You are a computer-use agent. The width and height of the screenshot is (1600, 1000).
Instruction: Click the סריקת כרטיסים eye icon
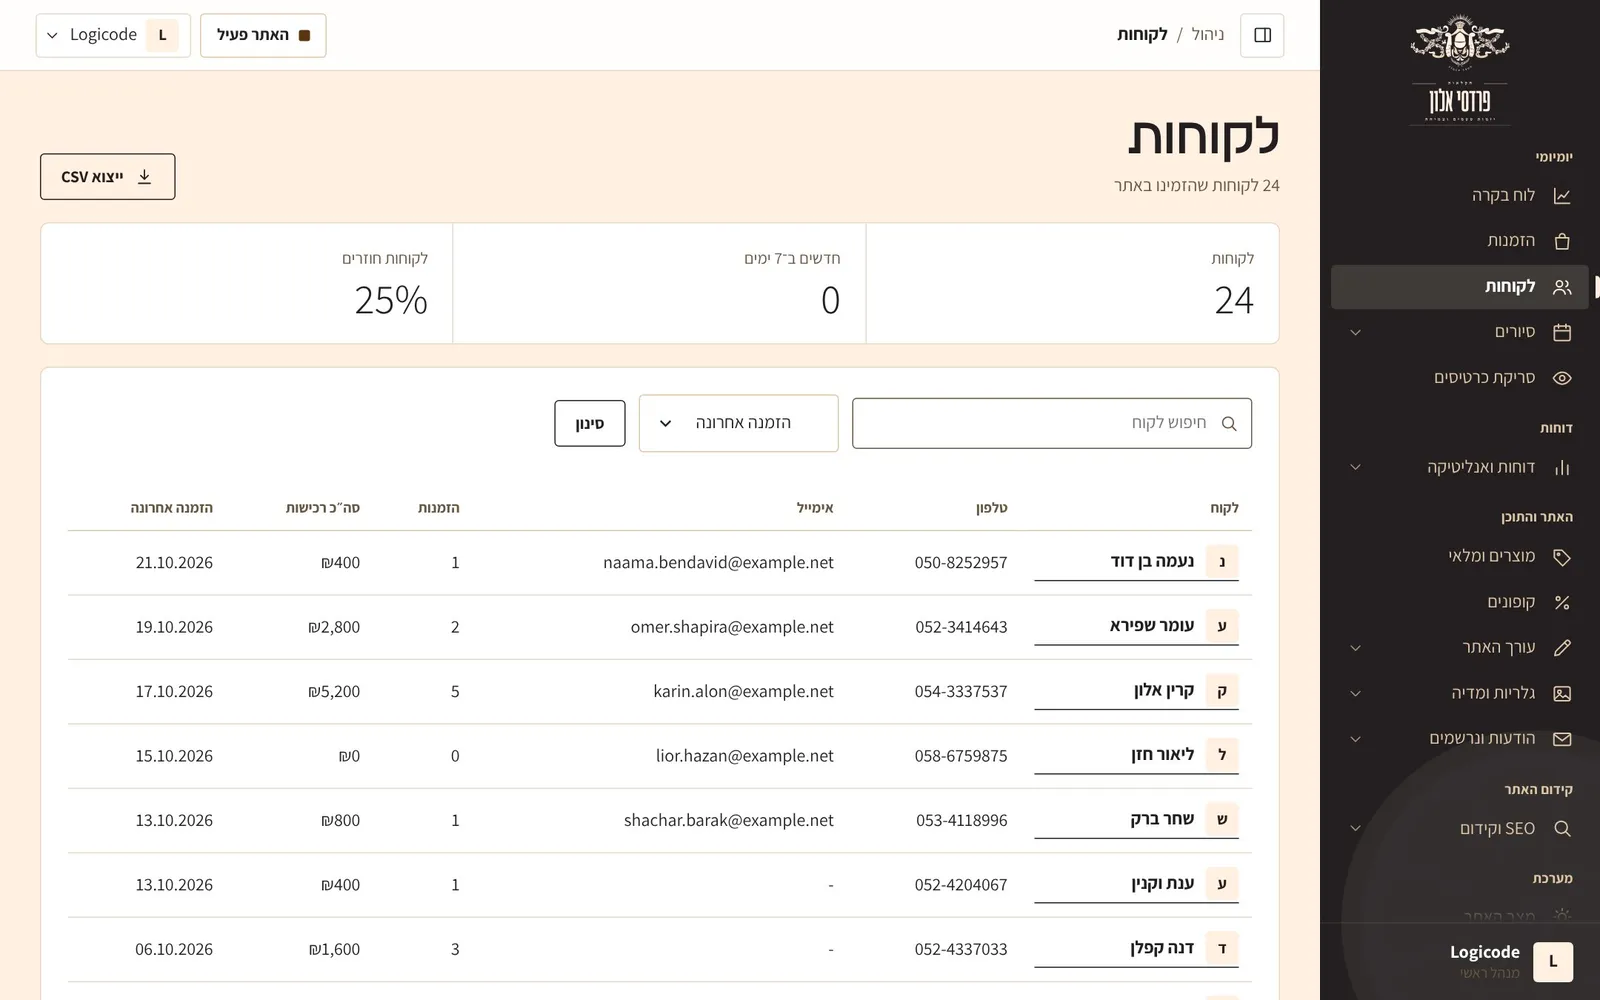1562,378
